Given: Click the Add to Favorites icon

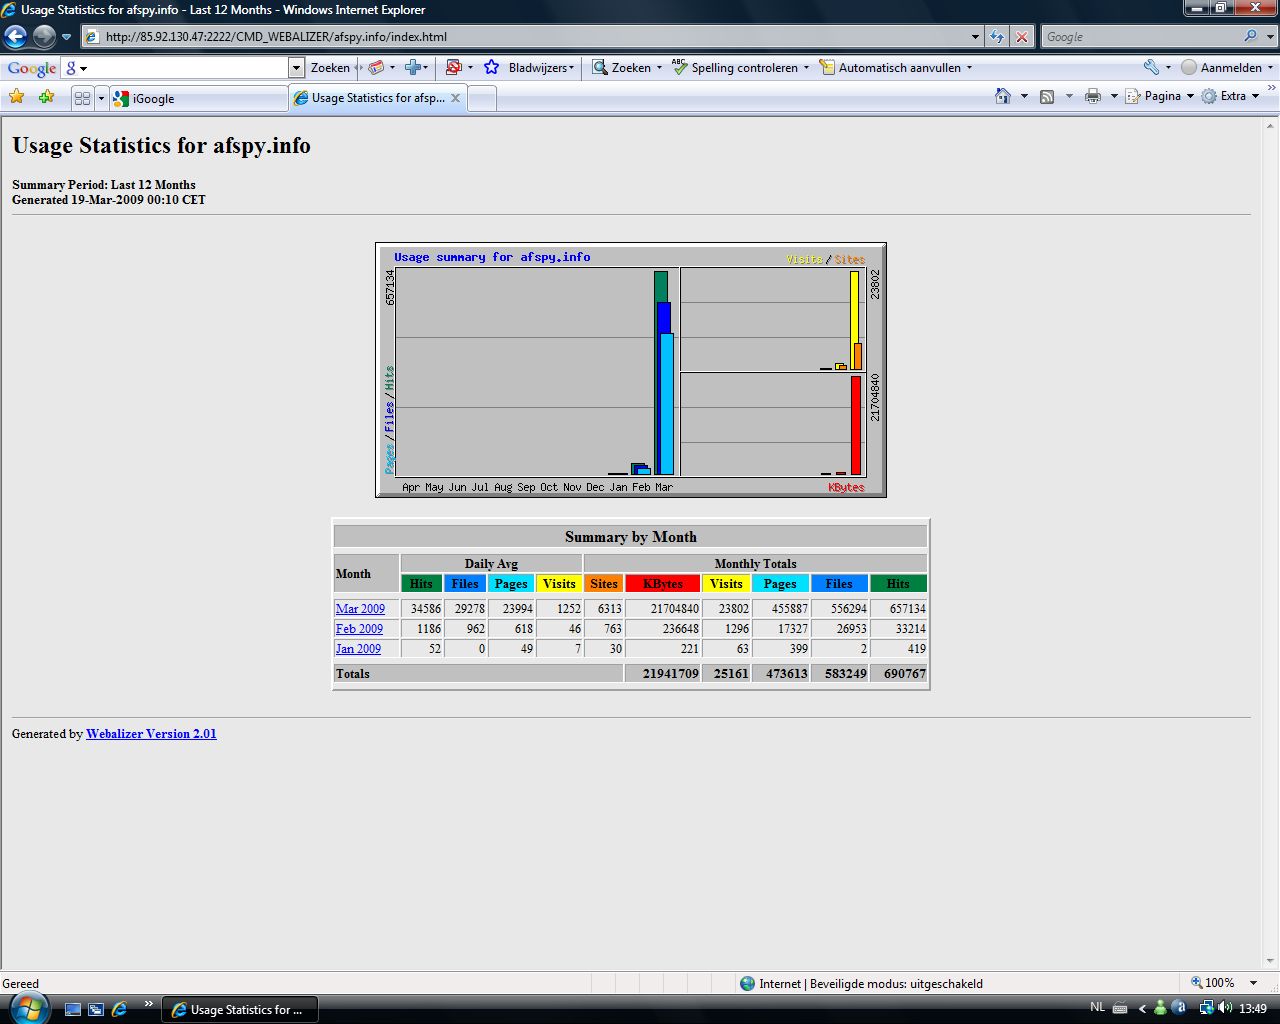Looking at the screenshot, I should [46, 97].
